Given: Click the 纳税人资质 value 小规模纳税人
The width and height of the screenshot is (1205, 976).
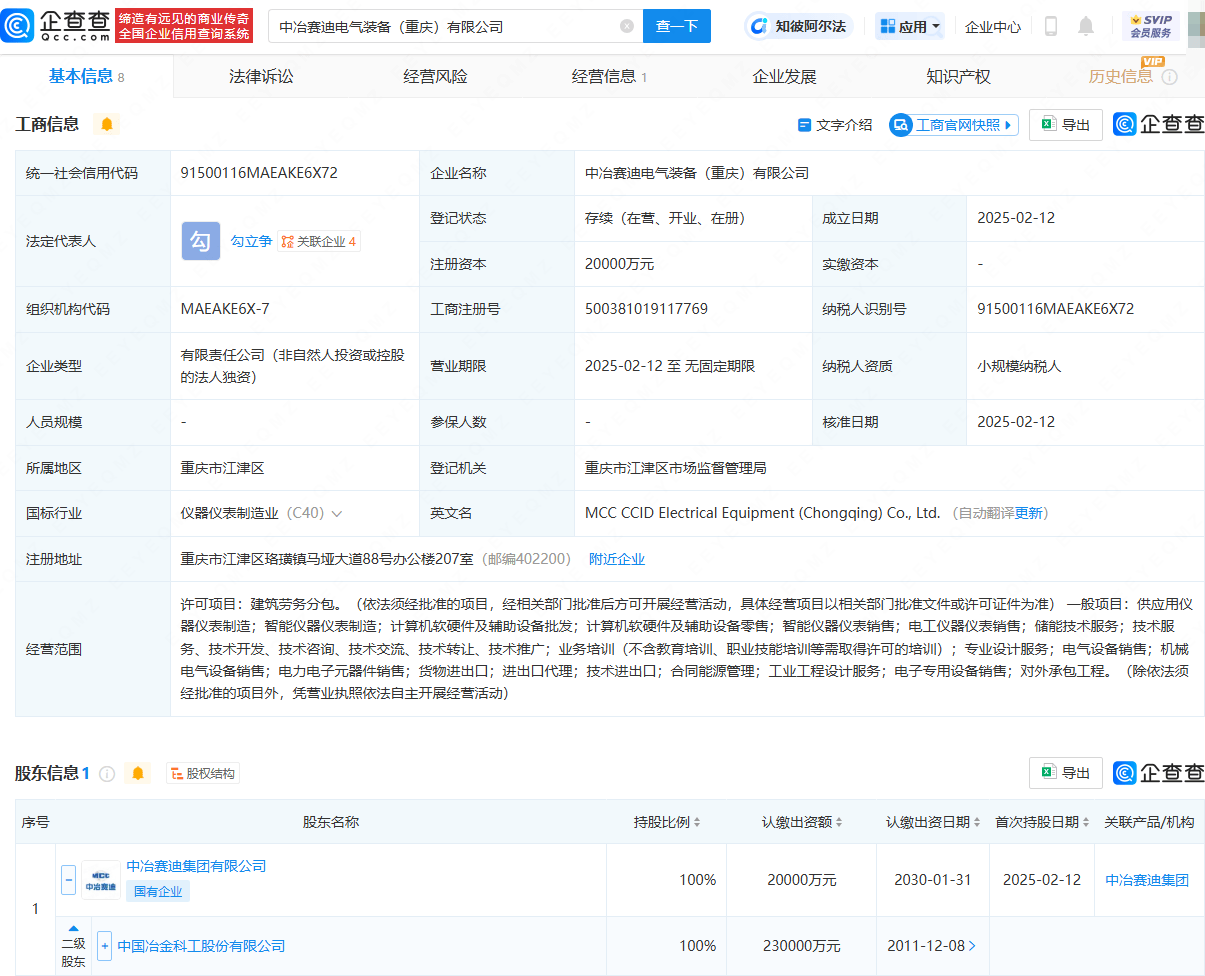Looking at the screenshot, I should click(1019, 366).
